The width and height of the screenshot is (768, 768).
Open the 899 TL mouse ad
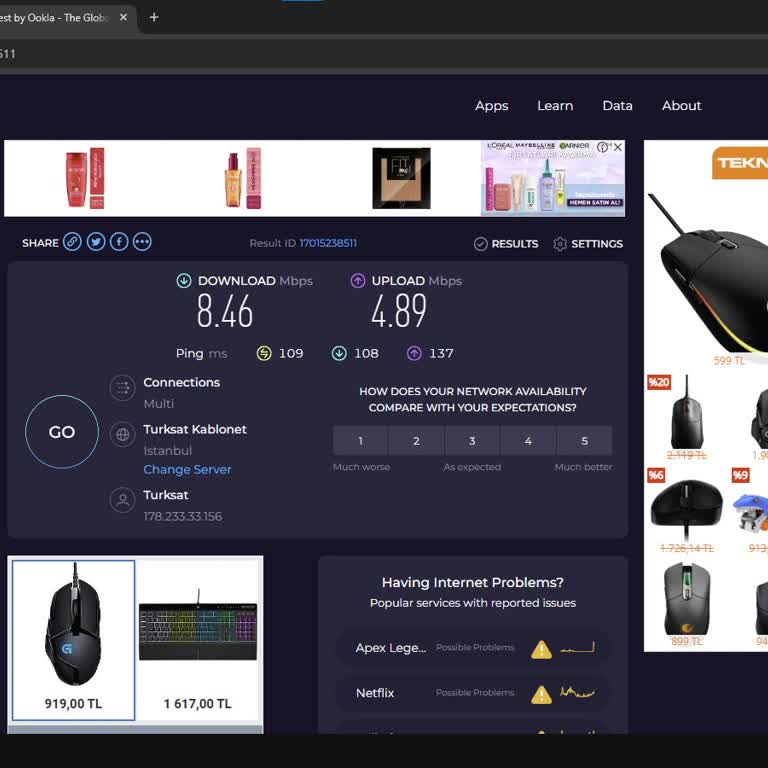click(x=687, y=605)
